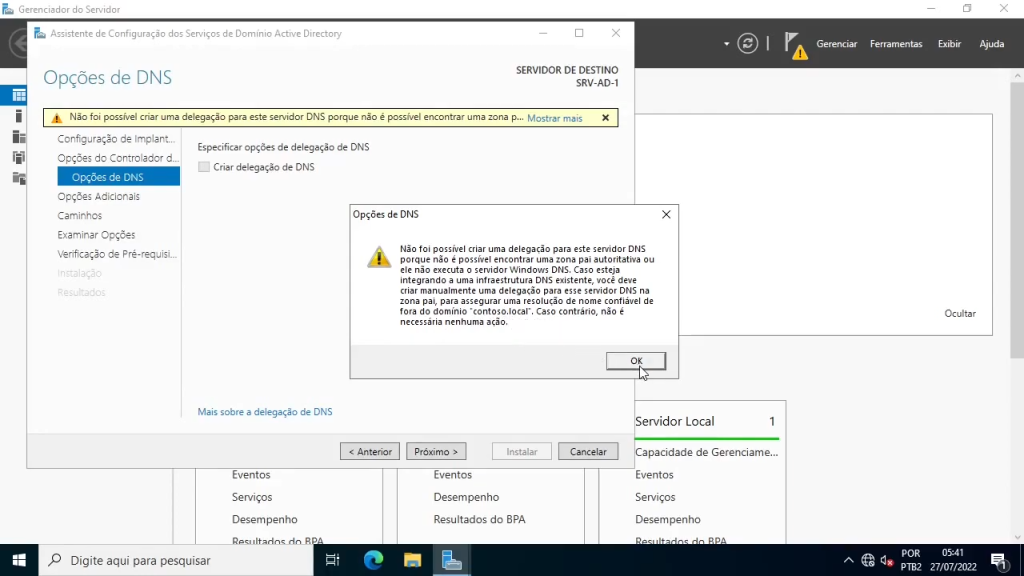Minimize the Active Directory wizard window

tap(543, 33)
